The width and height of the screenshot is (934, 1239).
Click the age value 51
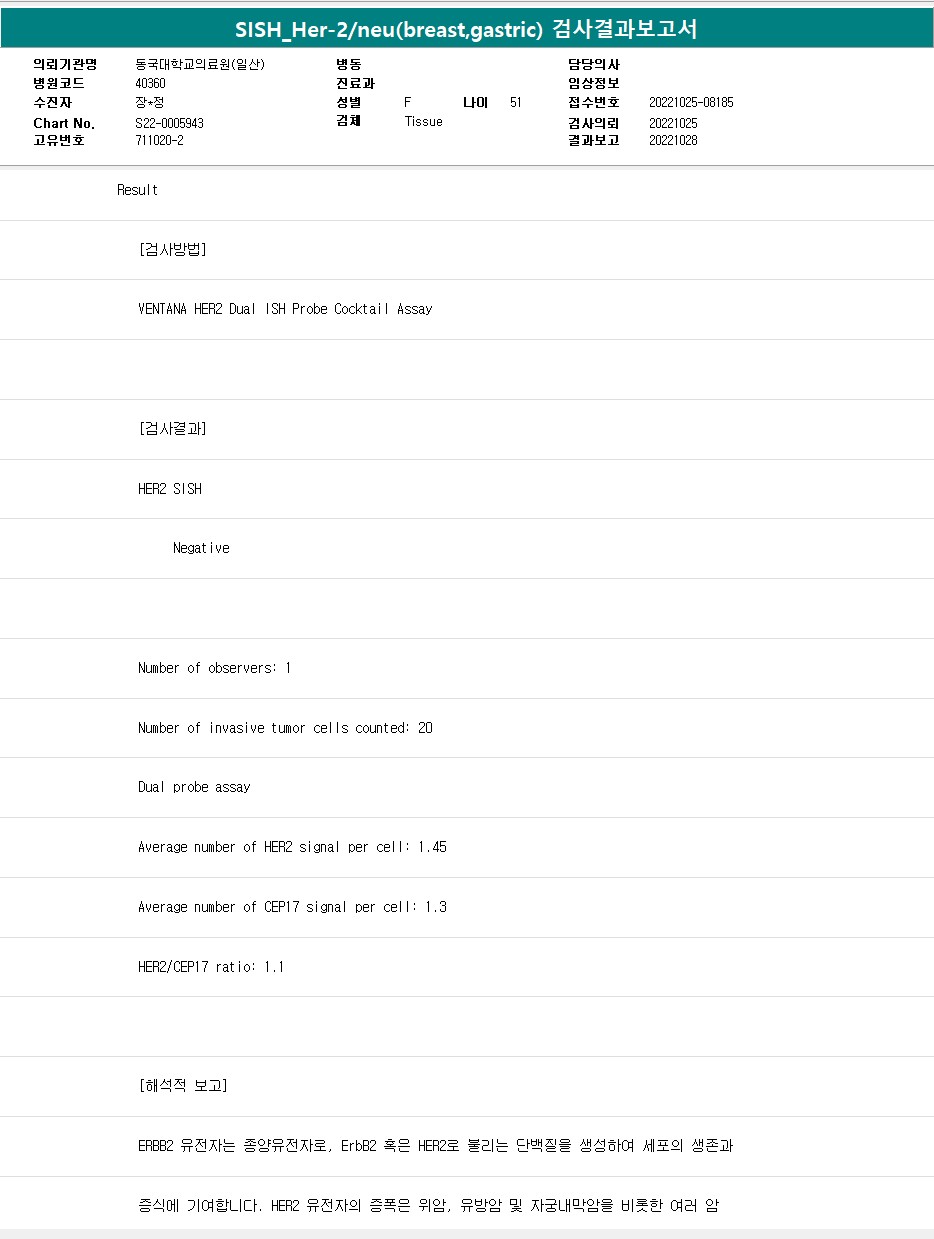point(515,103)
